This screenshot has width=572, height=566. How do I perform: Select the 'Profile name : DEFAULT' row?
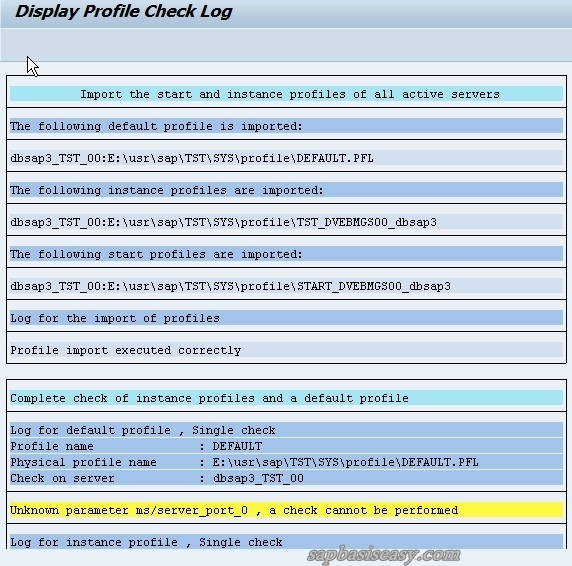coord(286,446)
